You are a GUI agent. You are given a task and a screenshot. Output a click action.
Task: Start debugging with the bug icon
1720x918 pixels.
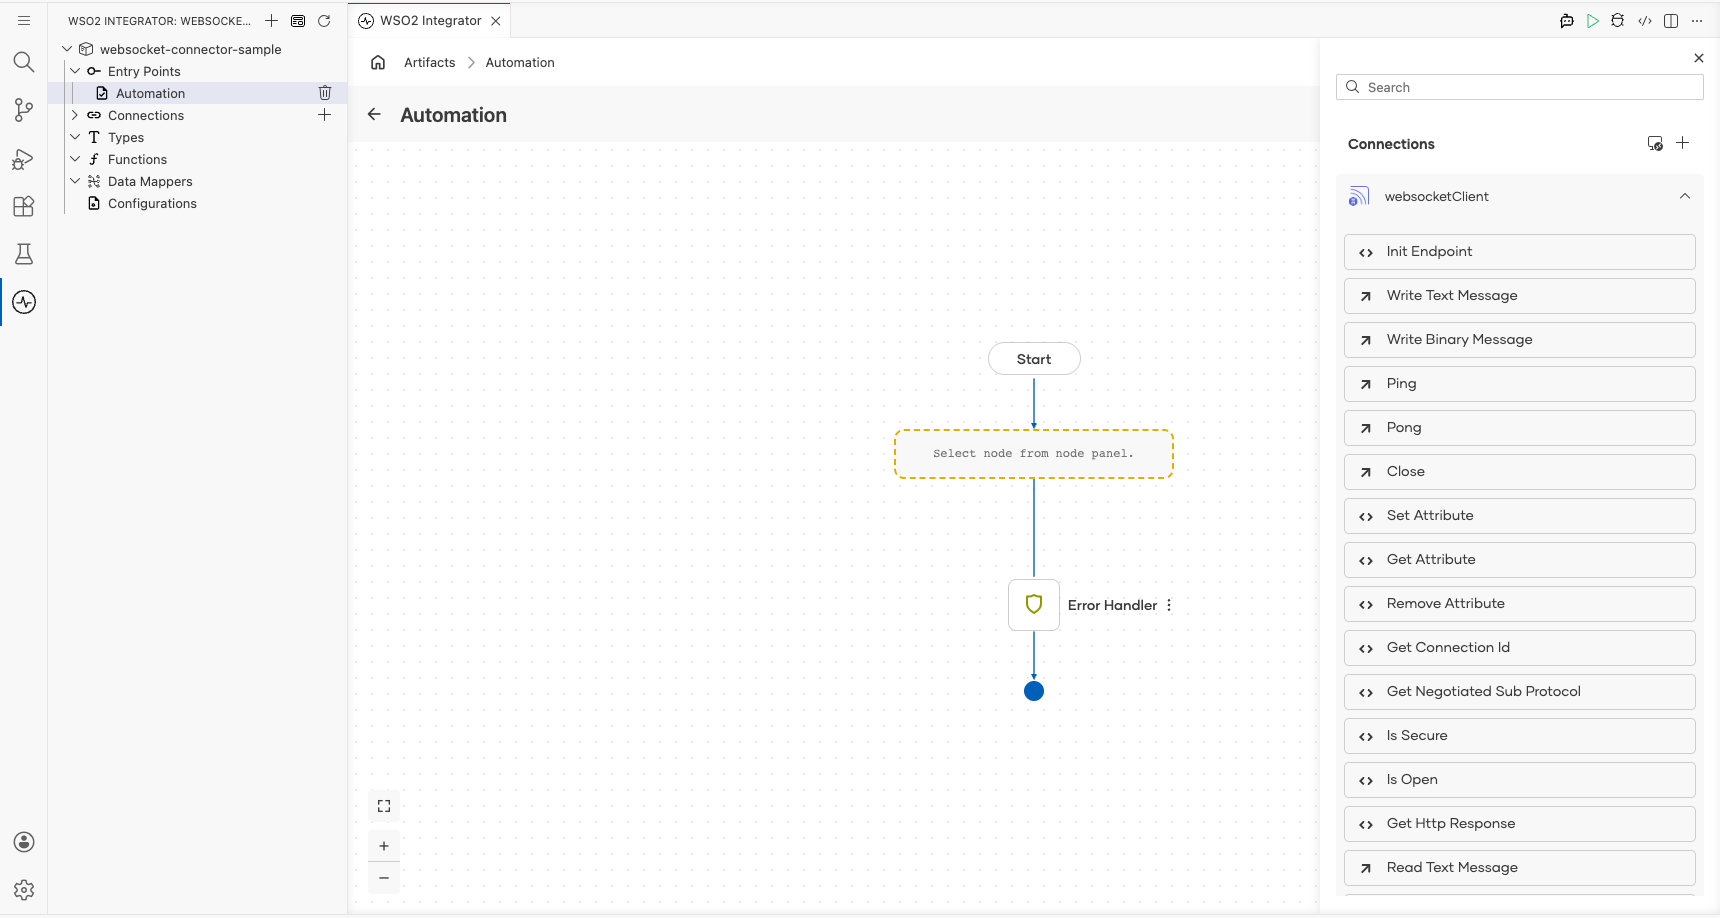point(1618,21)
